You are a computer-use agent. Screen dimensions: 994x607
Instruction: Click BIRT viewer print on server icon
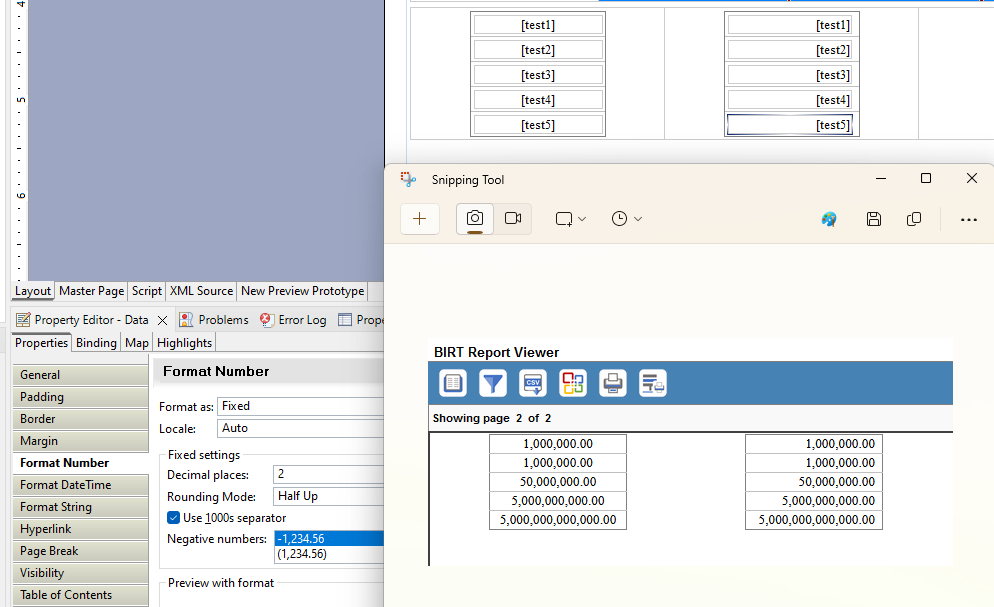652,383
